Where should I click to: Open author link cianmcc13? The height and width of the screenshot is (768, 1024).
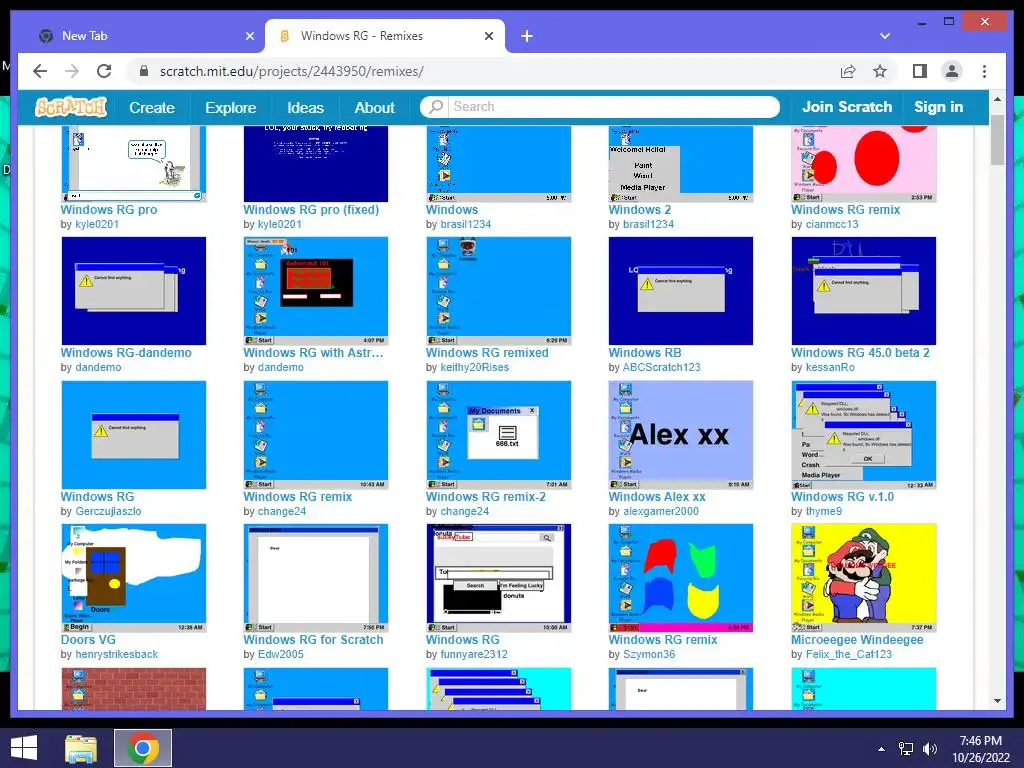832,224
